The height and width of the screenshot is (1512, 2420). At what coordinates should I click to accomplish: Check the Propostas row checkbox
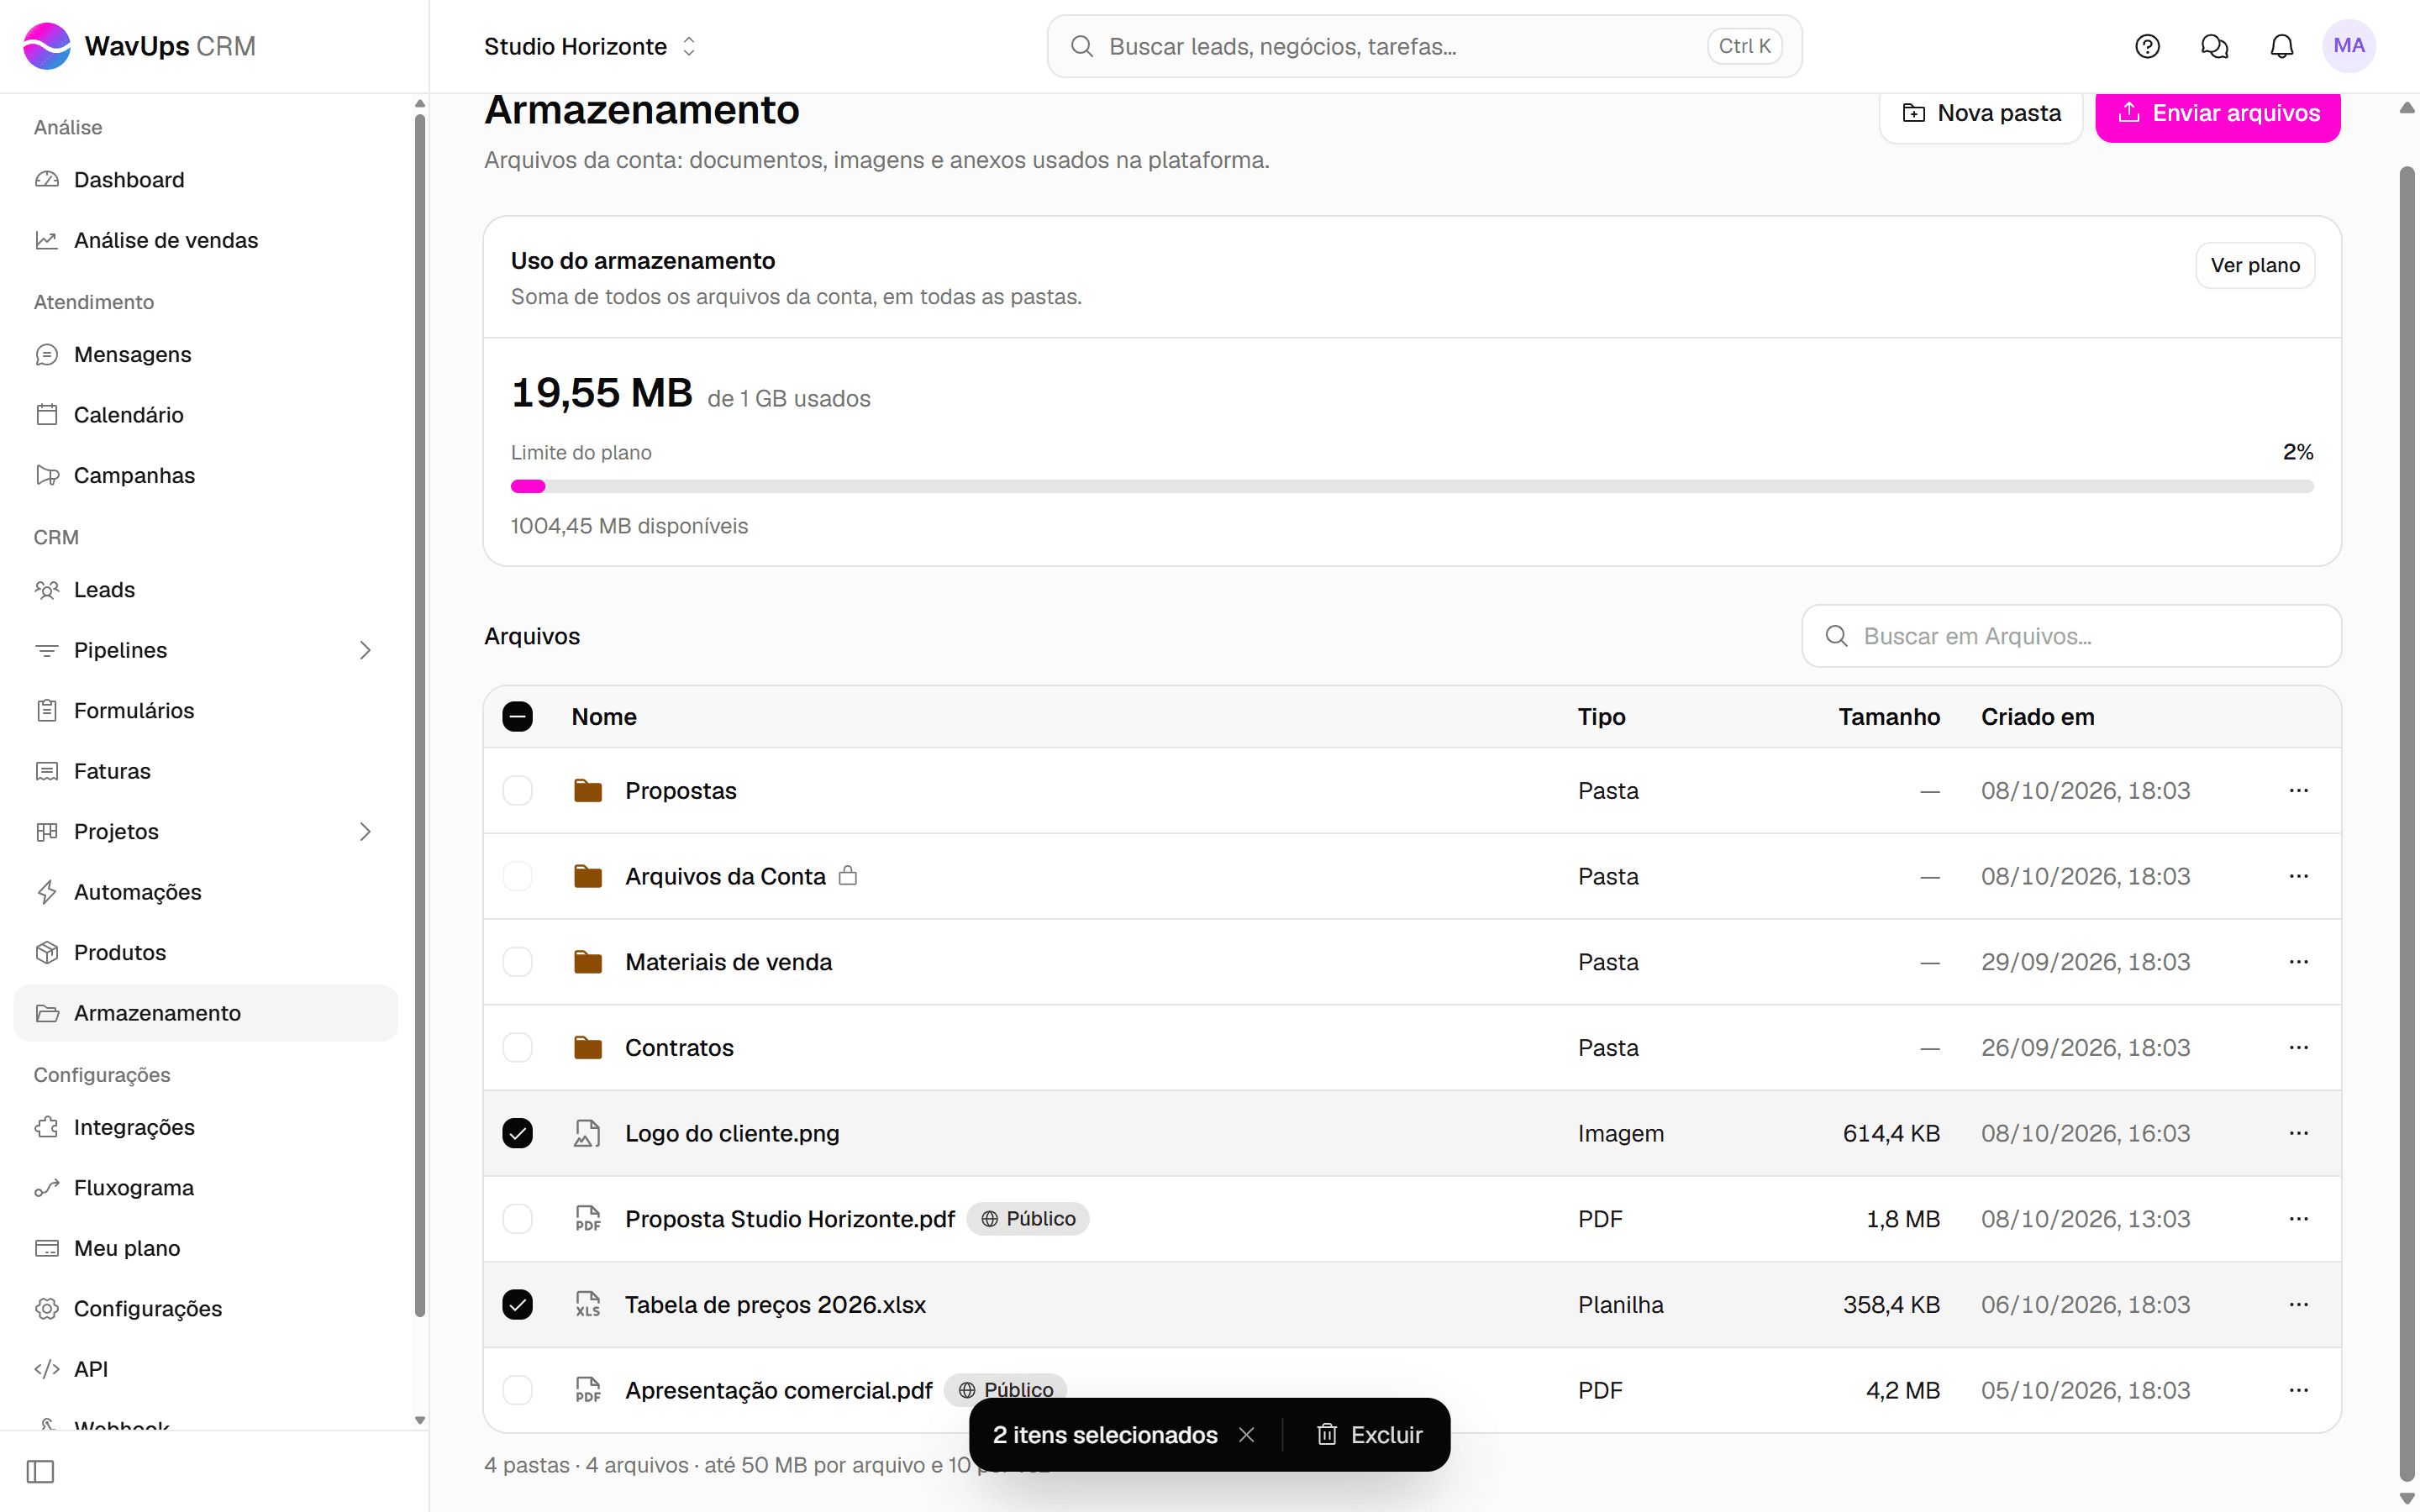(x=517, y=790)
